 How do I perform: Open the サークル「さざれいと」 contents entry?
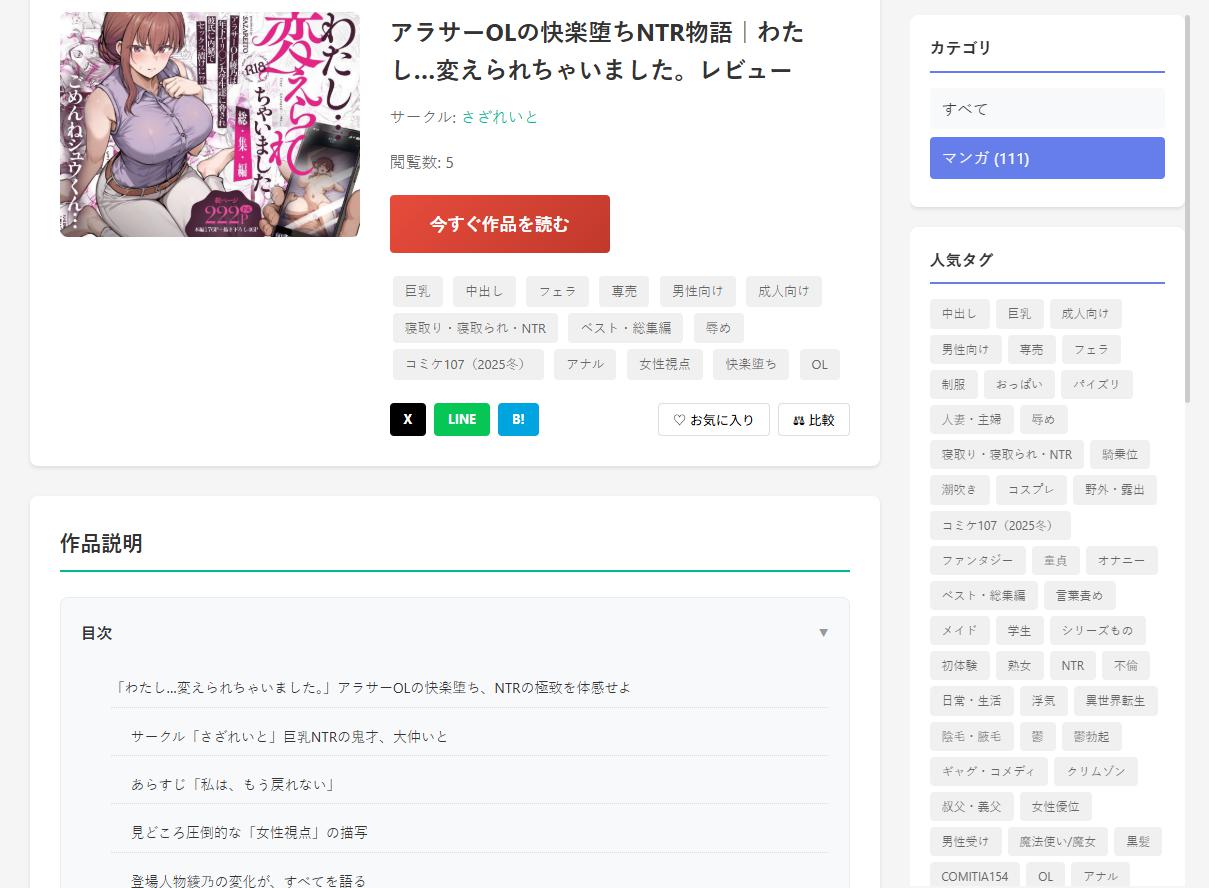[x=289, y=736]
